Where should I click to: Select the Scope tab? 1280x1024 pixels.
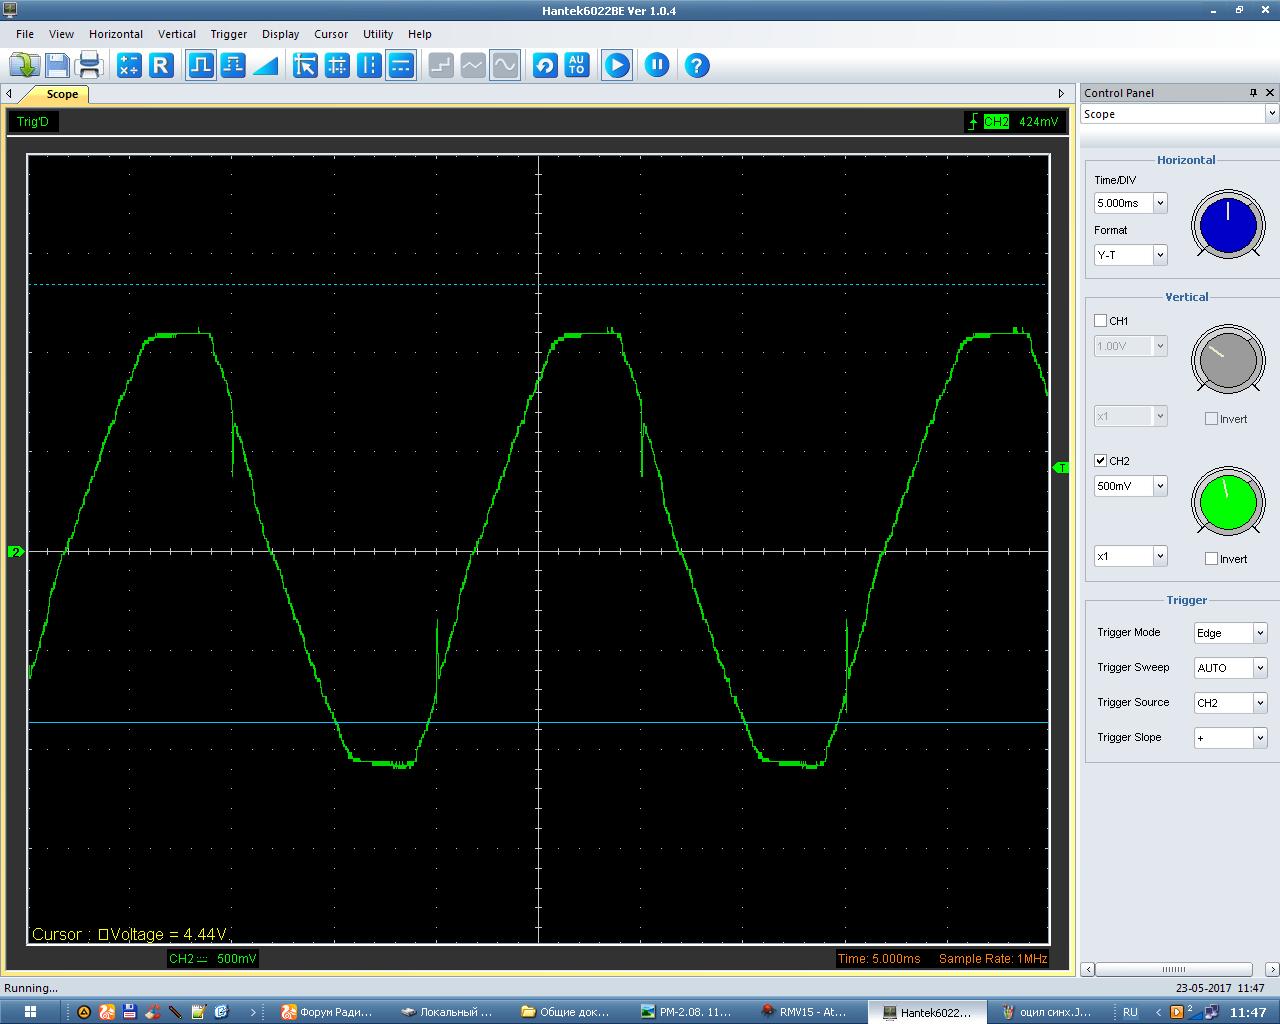(x=62, y=94)
